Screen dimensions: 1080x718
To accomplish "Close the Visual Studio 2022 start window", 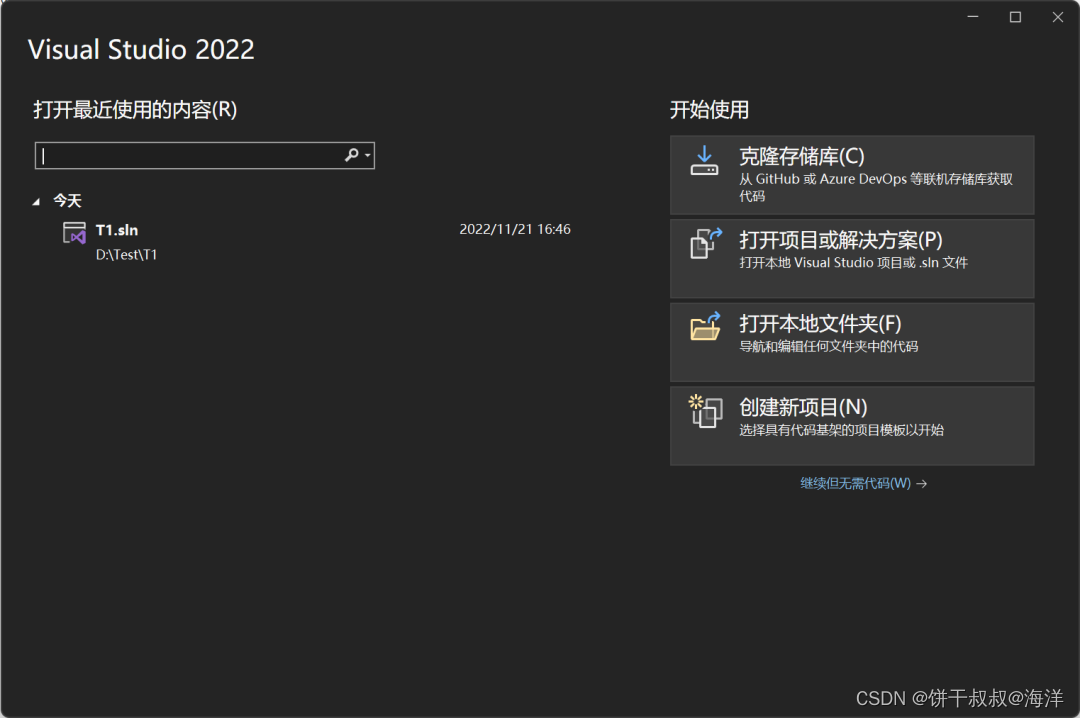I will [x=1058, y=17].
